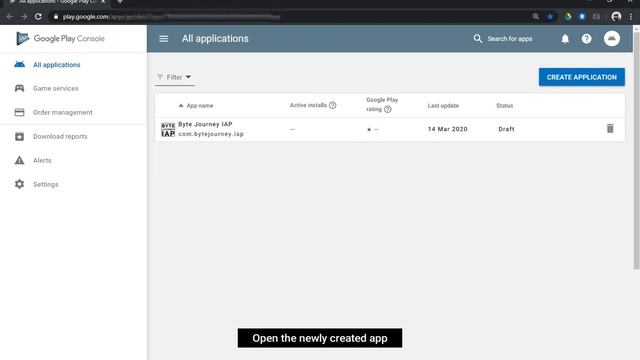Open the Byte Journey IAP app name

pos(205,124)
